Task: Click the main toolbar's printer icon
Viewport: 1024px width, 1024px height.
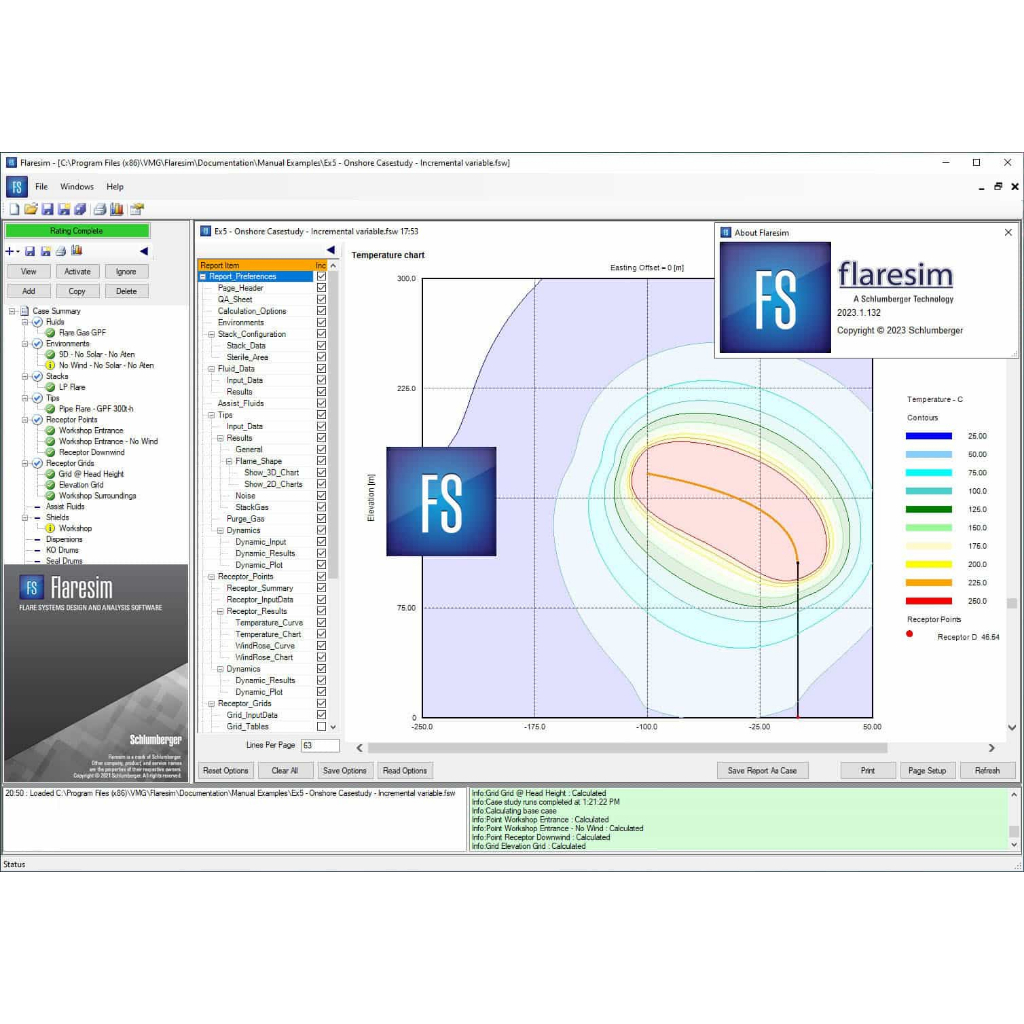Action: click(99, 209)
